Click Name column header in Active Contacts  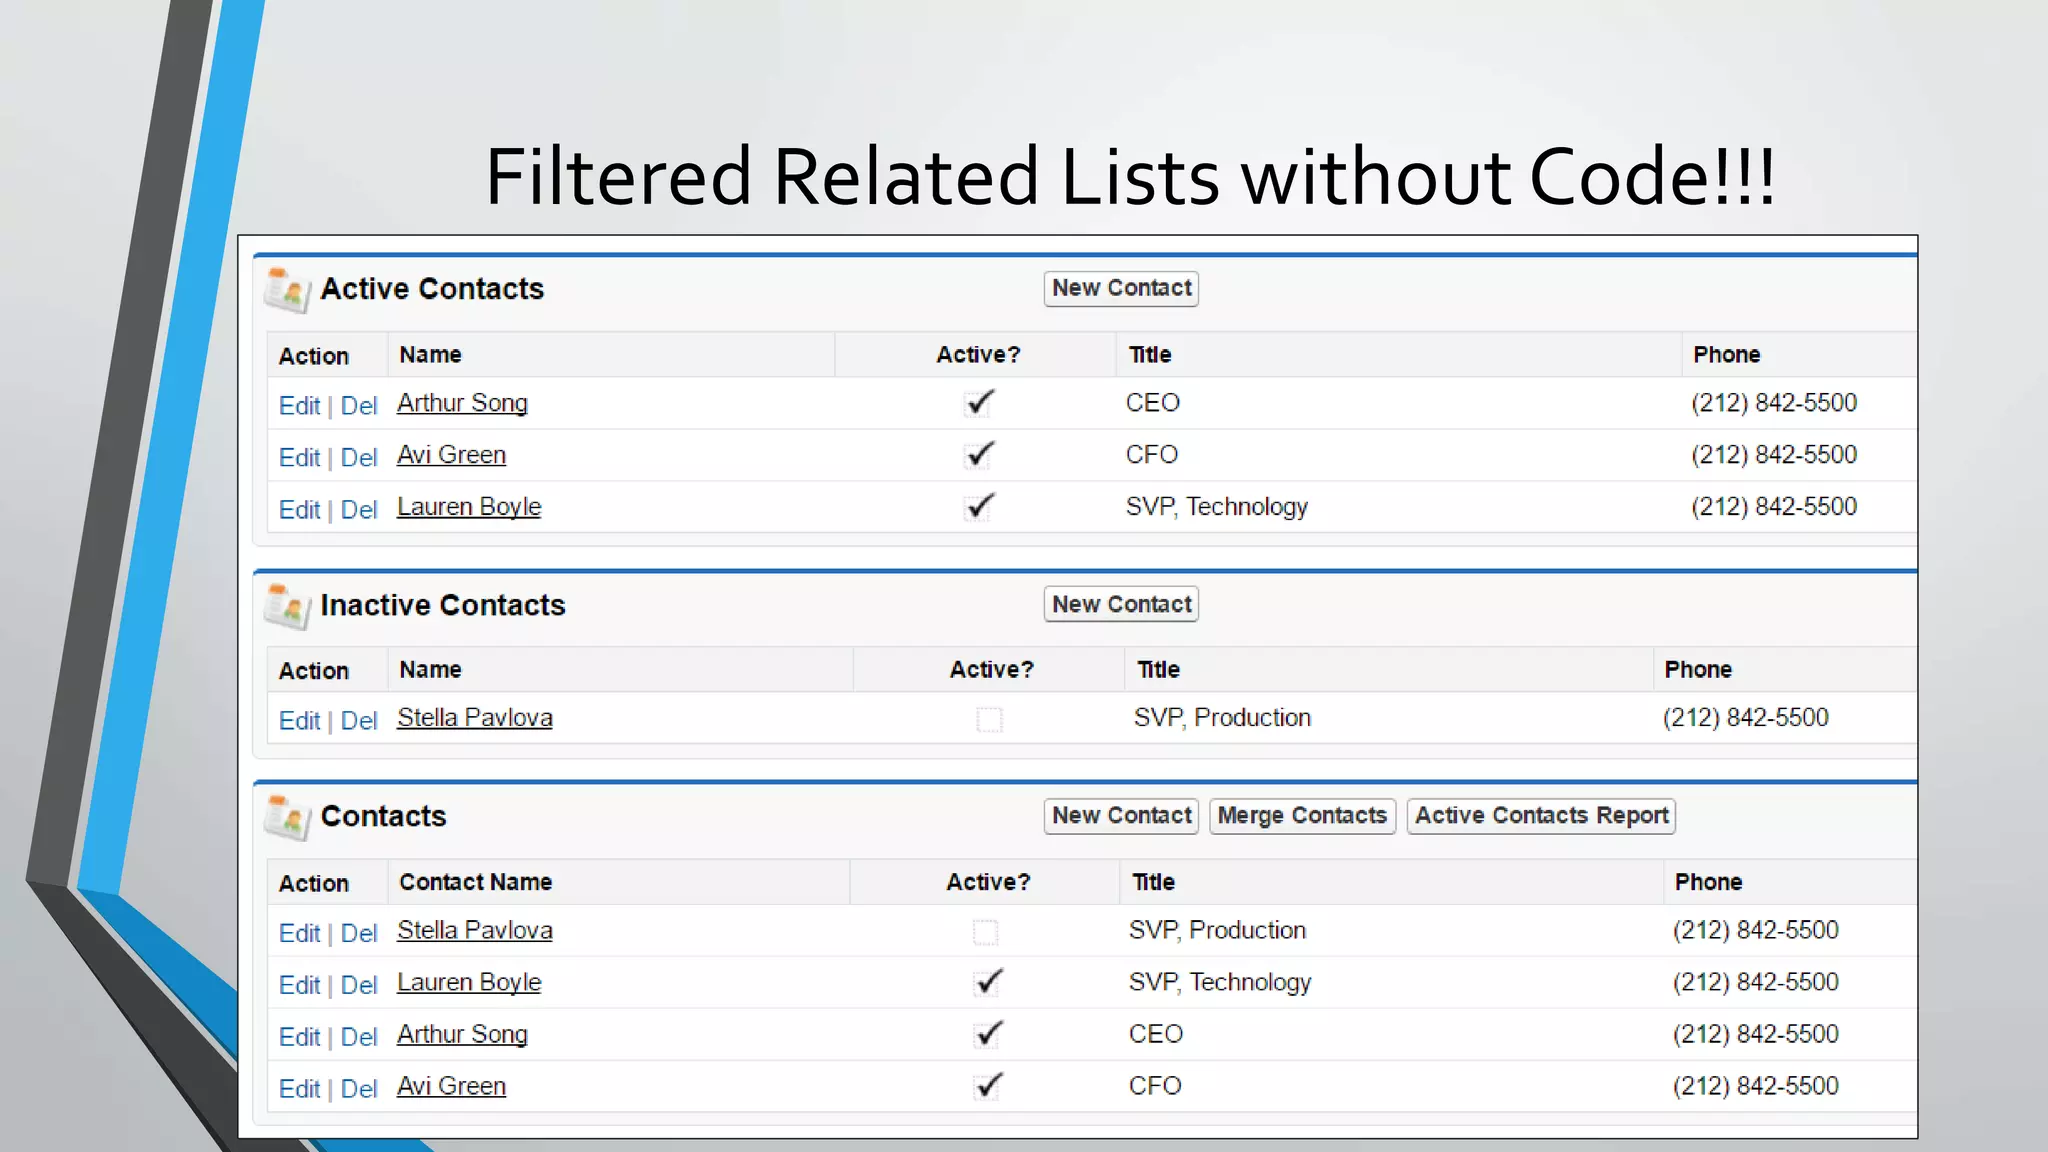point(430,355)
